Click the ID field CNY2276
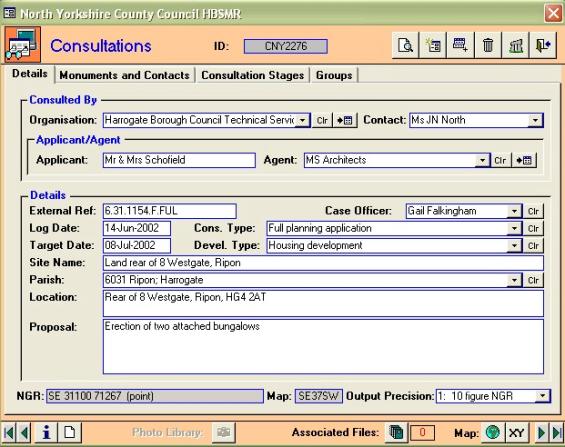 [x=286, y=46]
